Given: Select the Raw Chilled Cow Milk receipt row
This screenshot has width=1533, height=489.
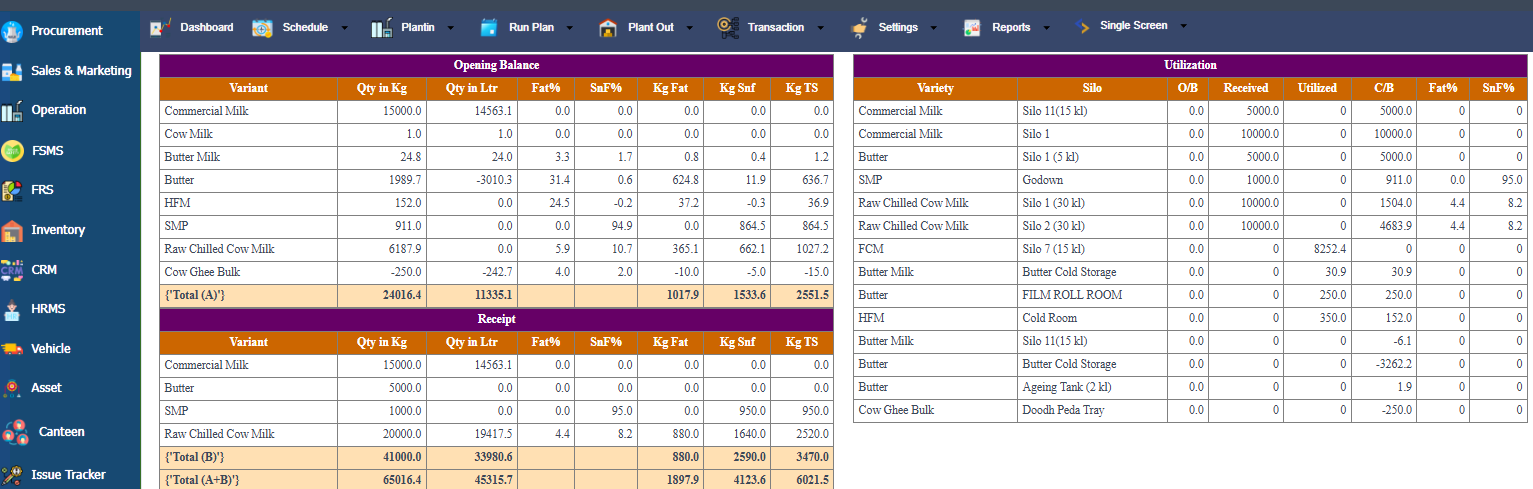Looking at the screenshot, I should (219, 434).
